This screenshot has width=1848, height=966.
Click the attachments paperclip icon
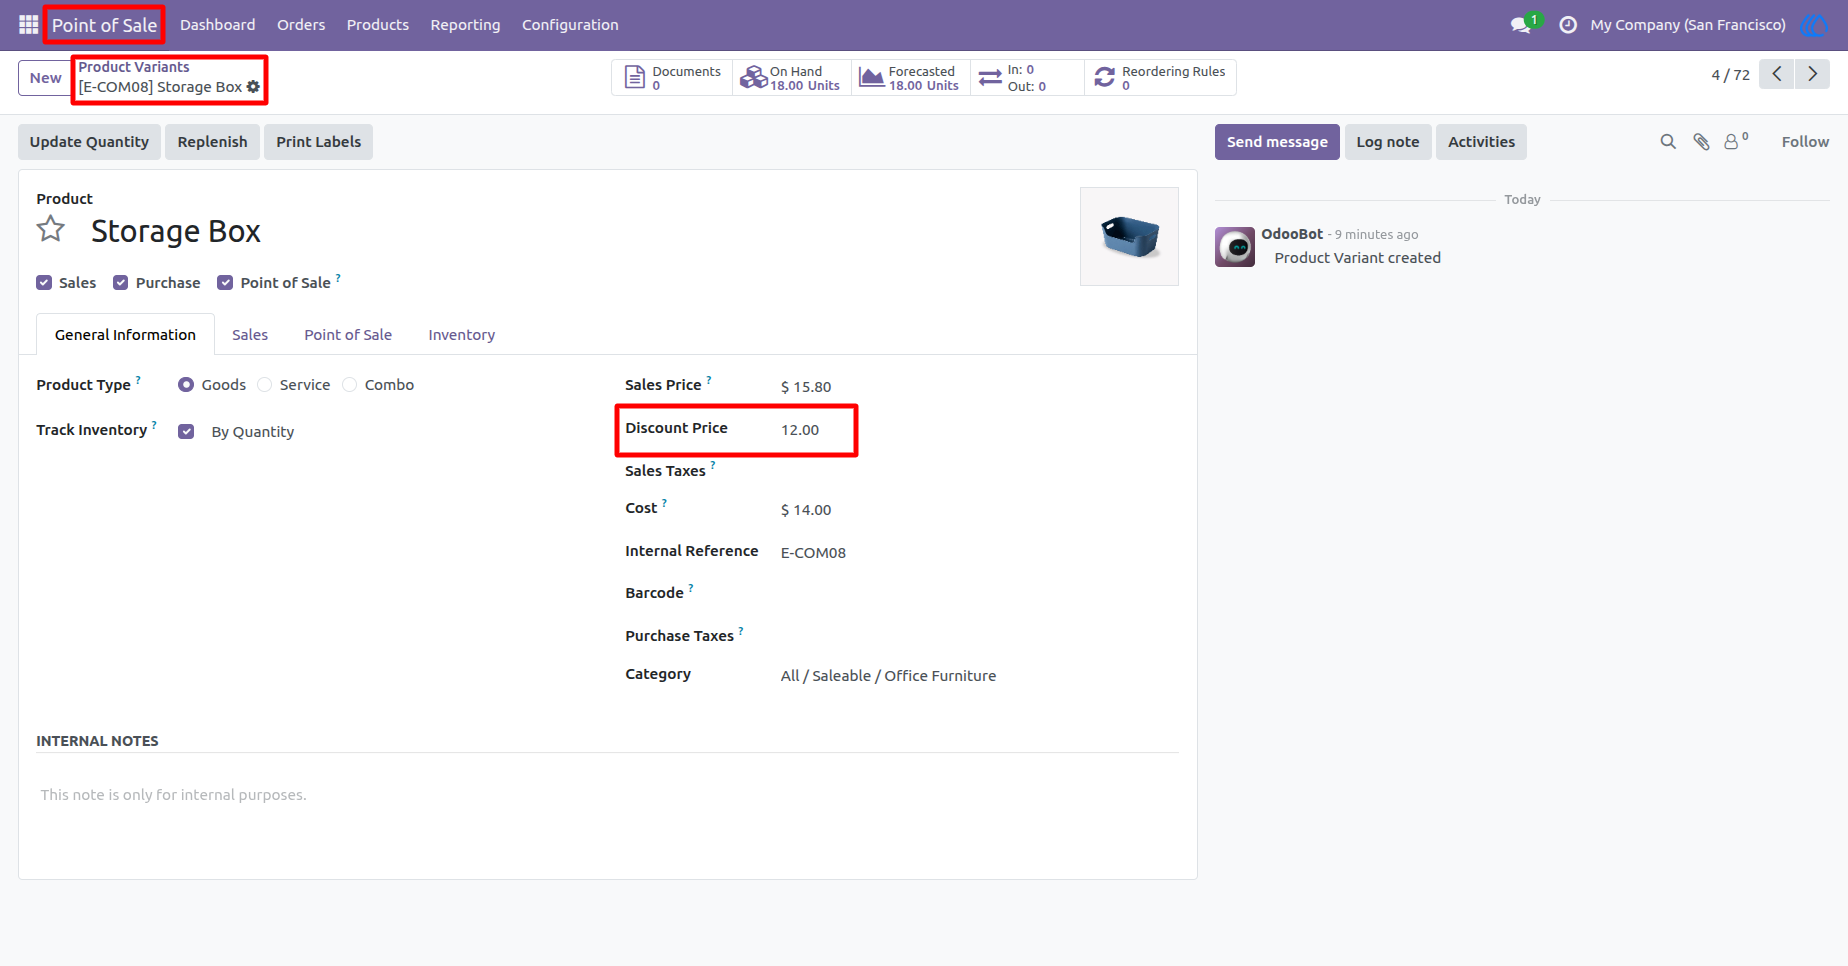point(1701,142)
